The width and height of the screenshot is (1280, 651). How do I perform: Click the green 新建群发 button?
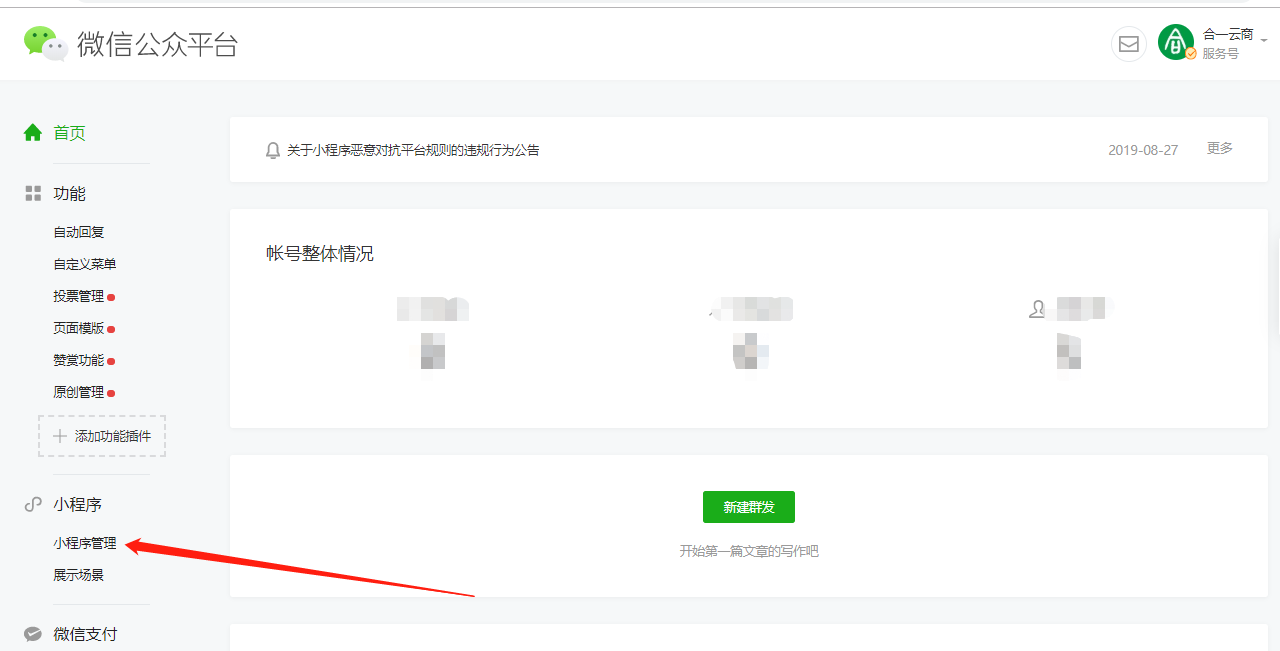[749, 507]
